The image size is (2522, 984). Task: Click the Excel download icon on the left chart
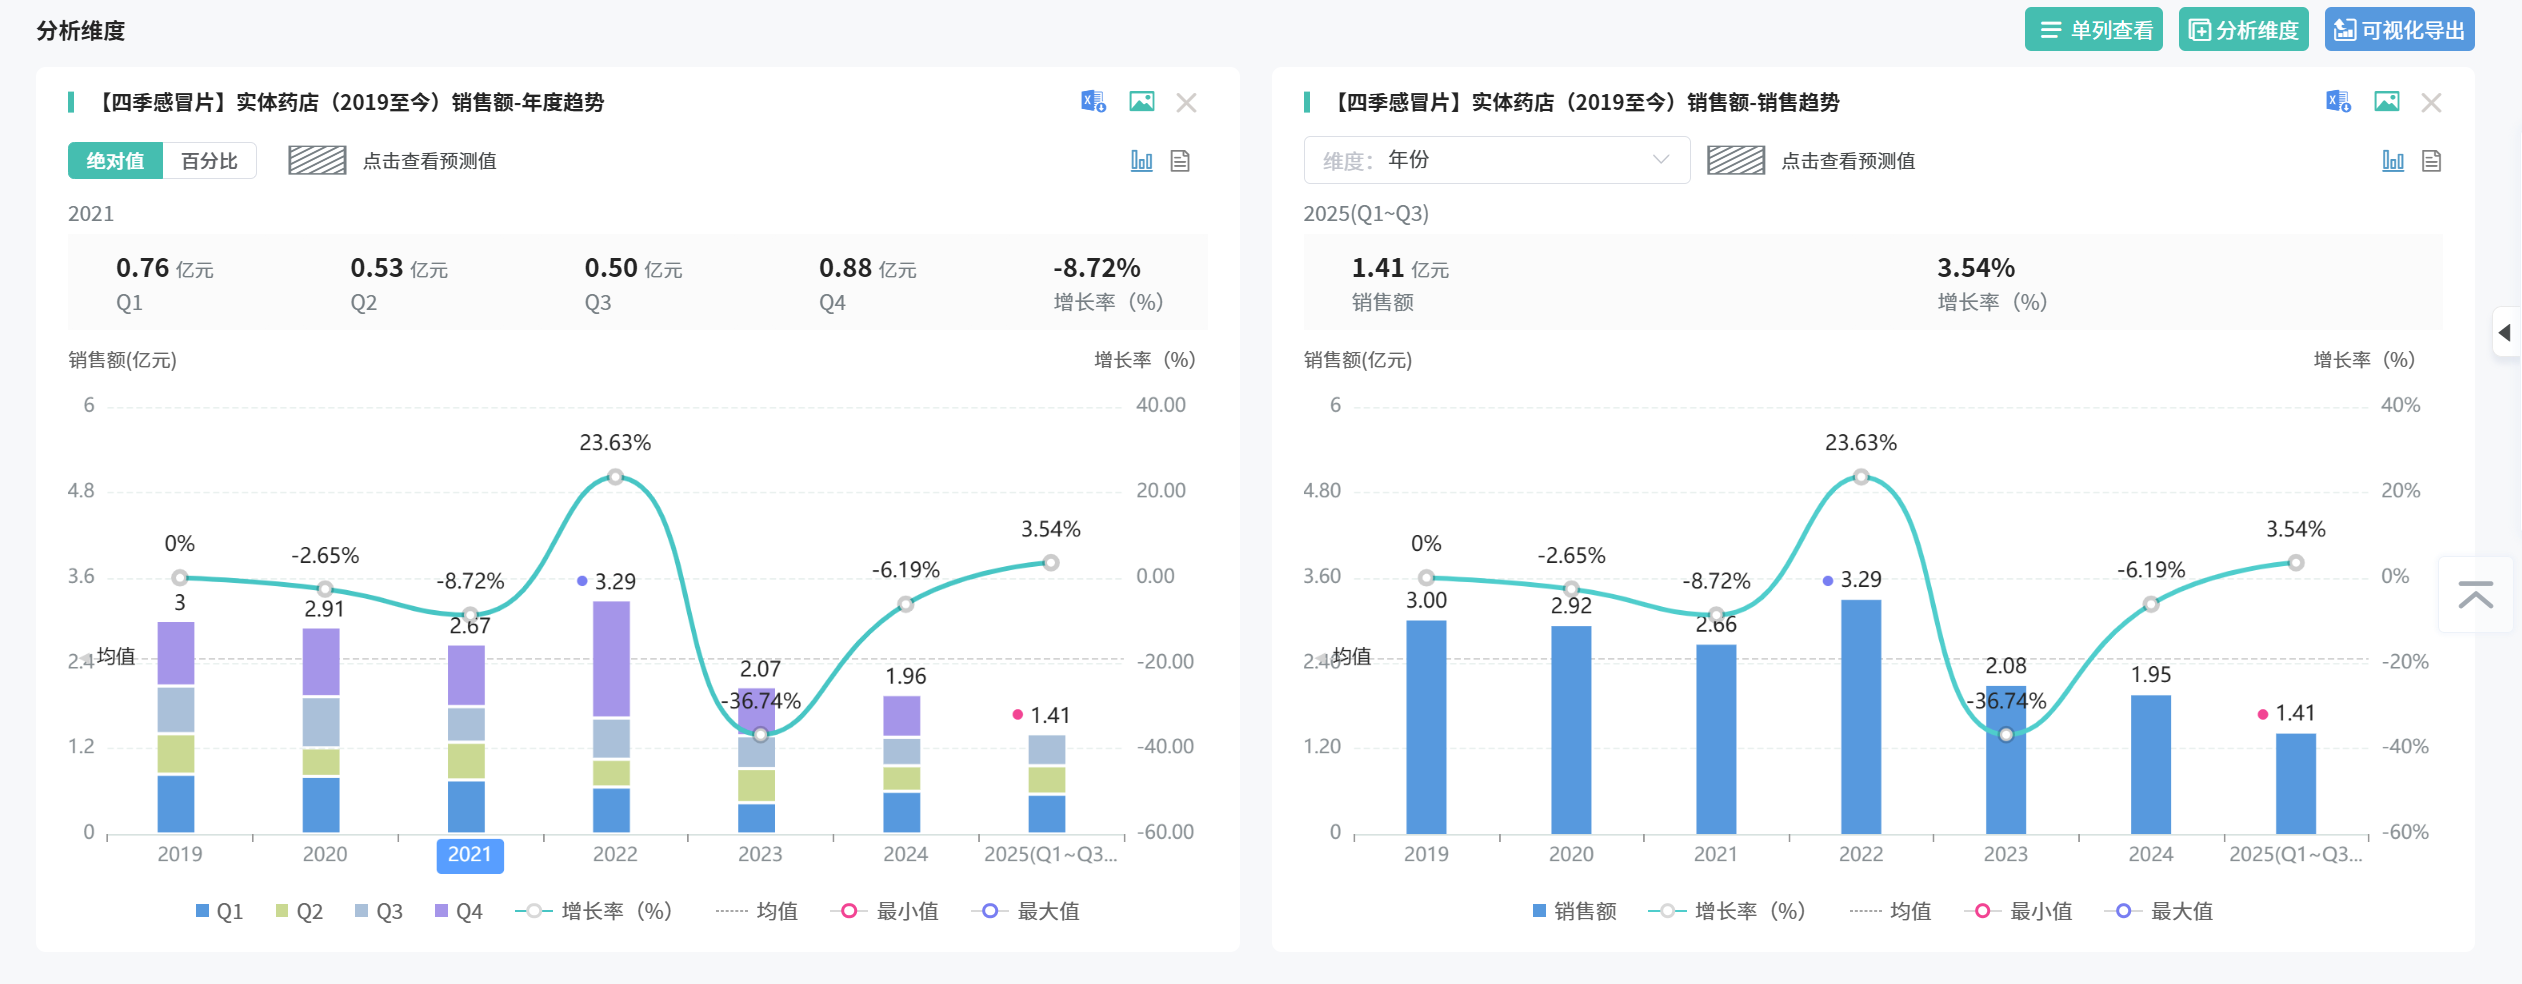1092,101
